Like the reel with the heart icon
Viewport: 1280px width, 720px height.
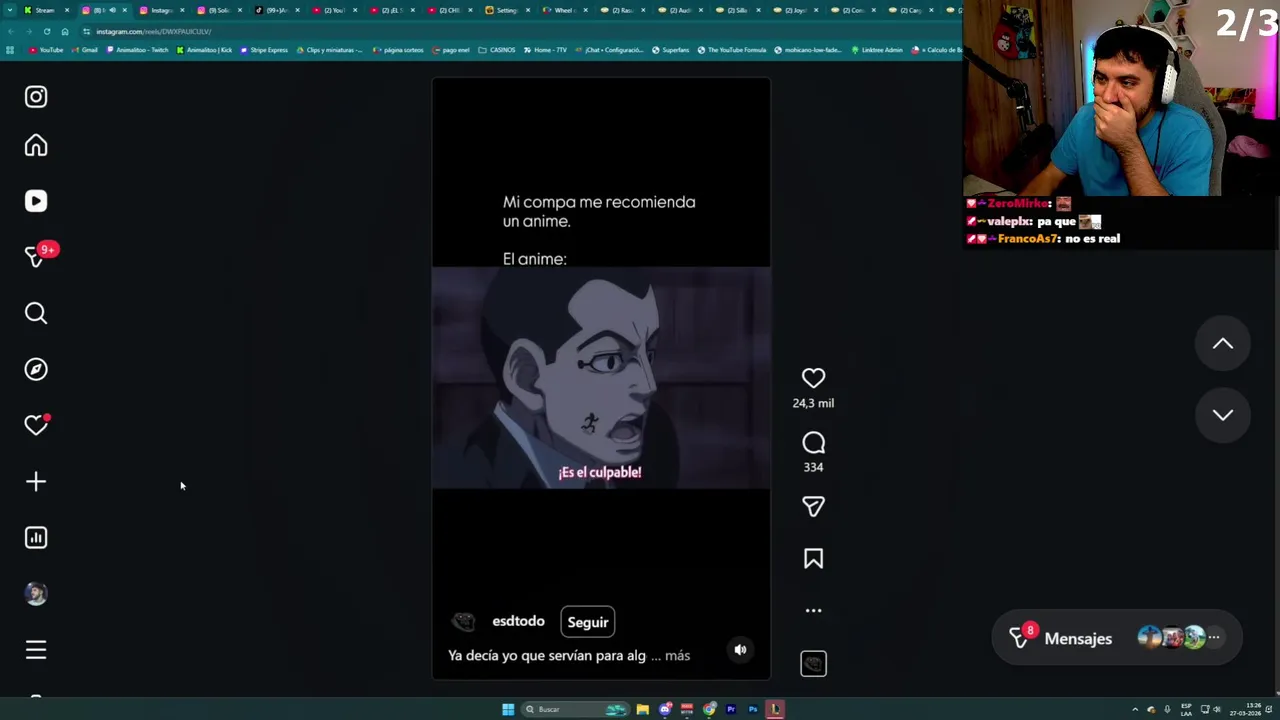[x=813, y=378]
